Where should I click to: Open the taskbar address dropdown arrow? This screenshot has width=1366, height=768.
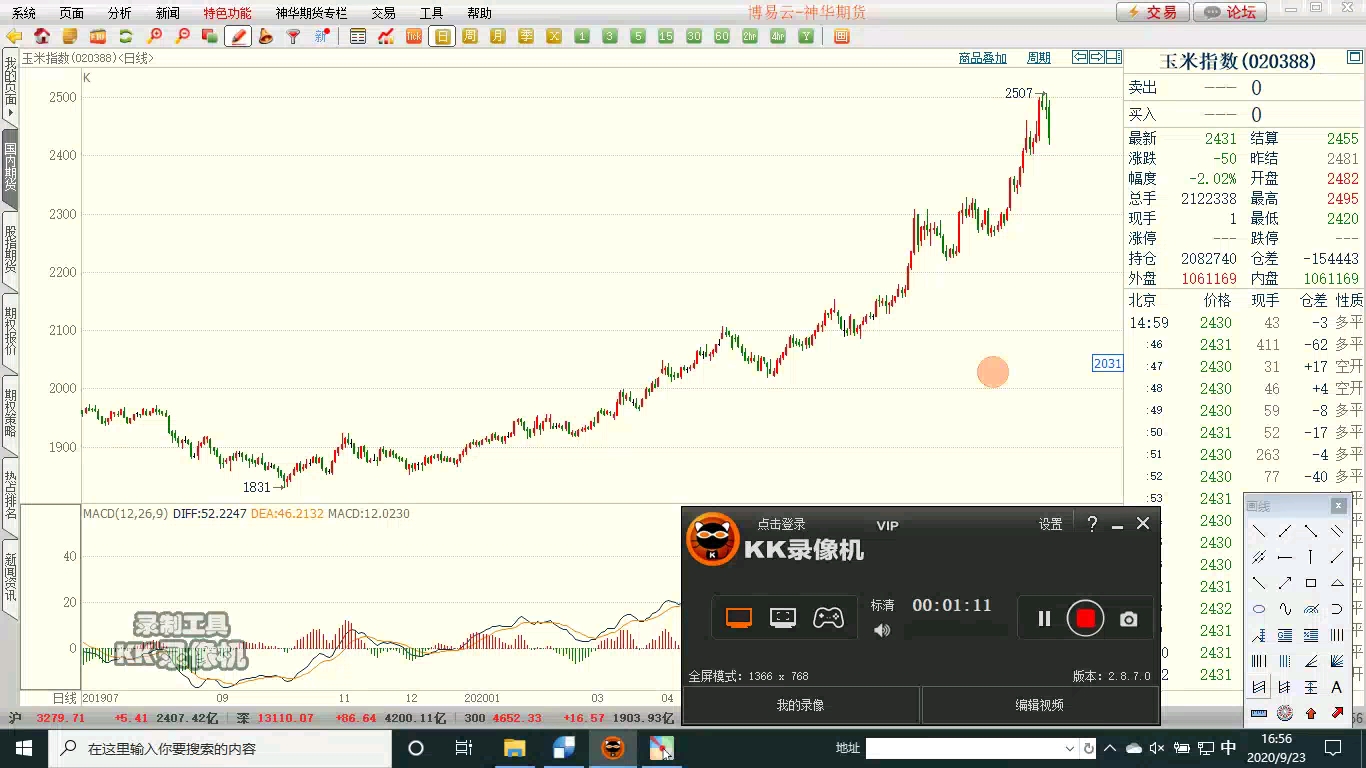[x=1070, y=748]
